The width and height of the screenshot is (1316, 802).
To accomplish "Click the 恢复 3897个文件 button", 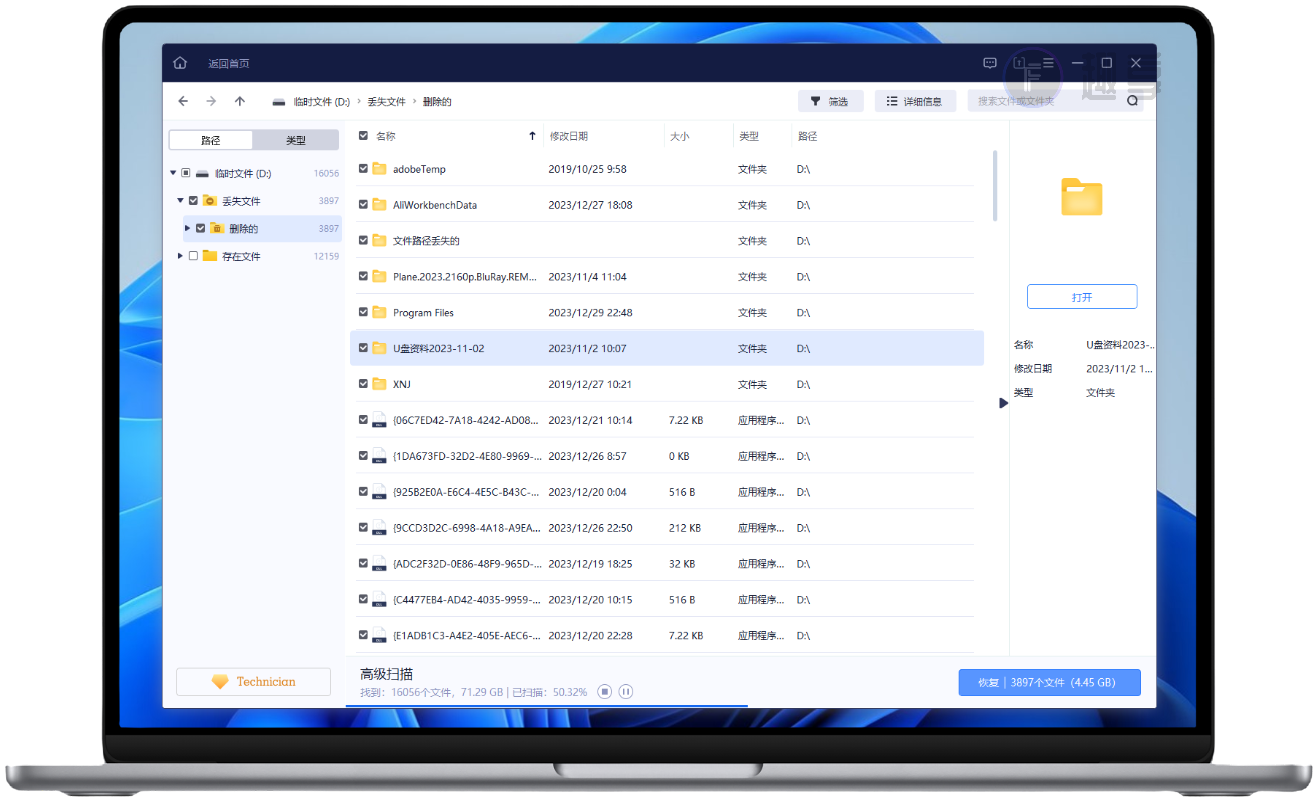I will (x=1050, y=683).
